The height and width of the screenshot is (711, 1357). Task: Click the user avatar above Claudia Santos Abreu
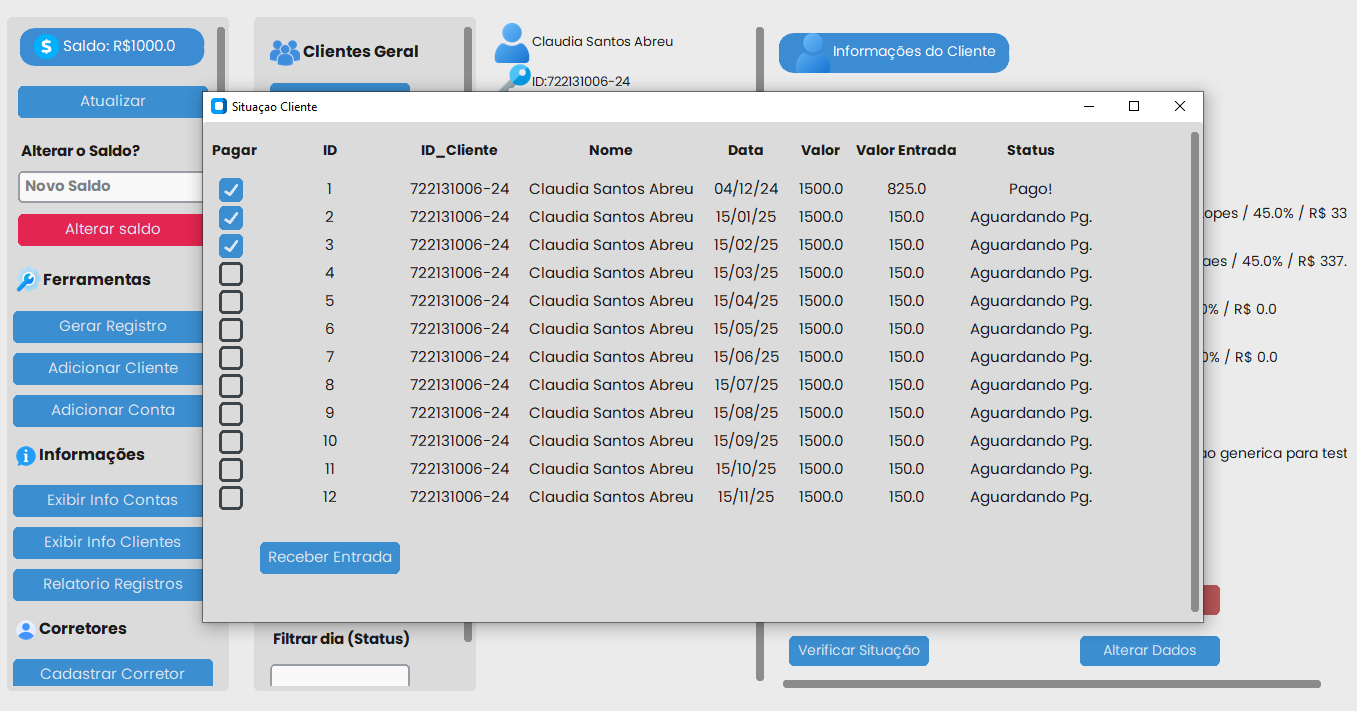pyautogui.click(x=512, y=43)
